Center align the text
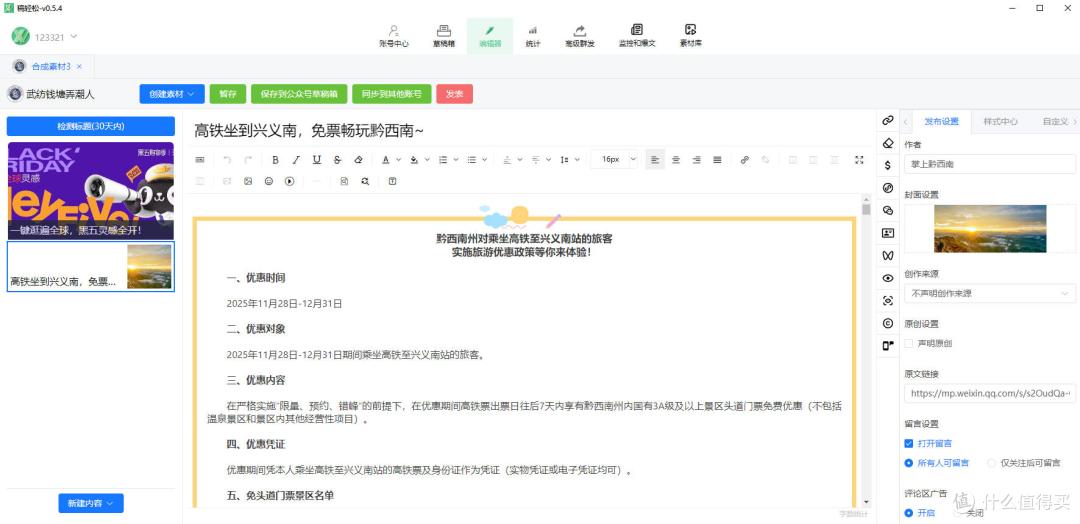Screen dimensions: 1080x524 pos(676,160)
